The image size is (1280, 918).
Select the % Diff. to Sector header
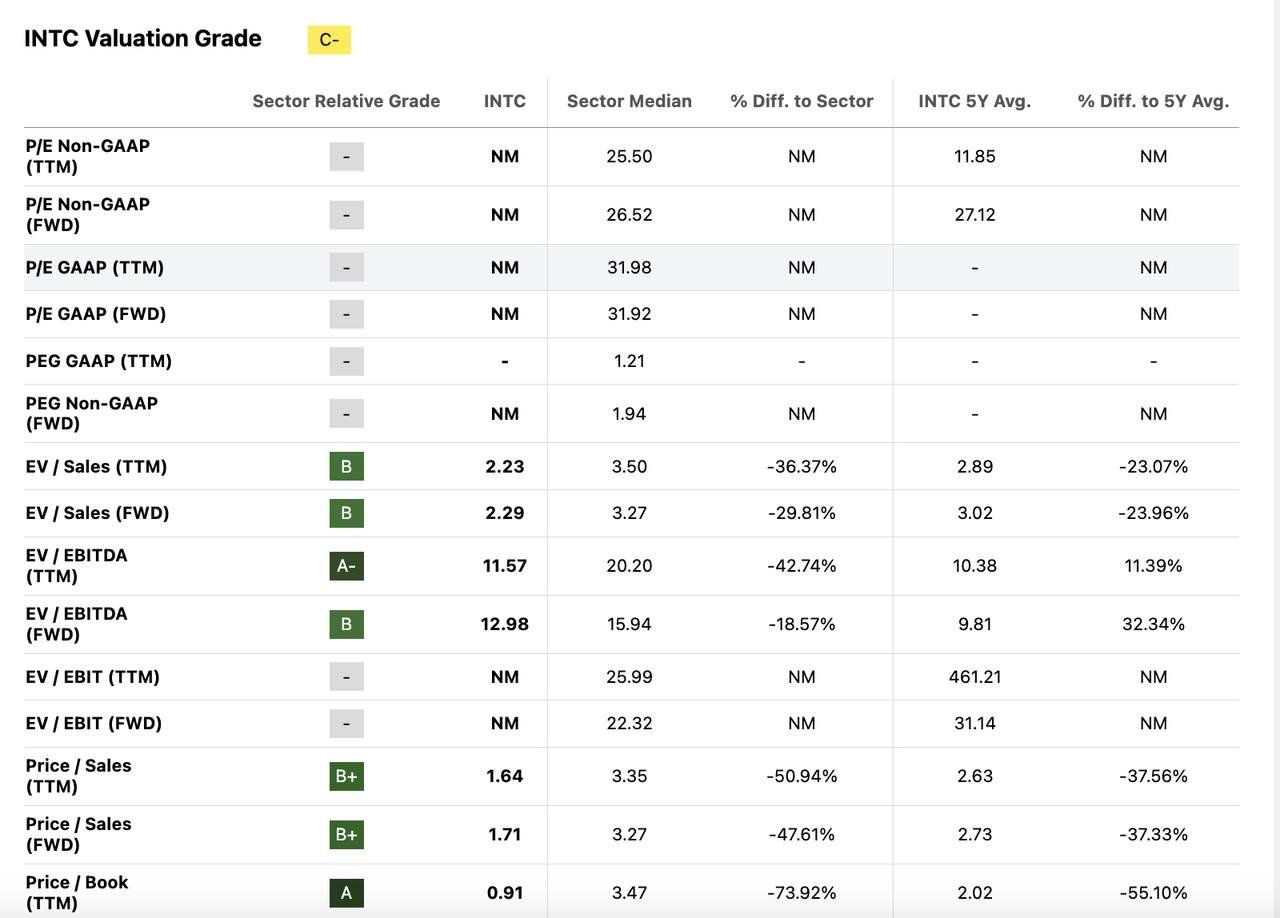(802, 101)
